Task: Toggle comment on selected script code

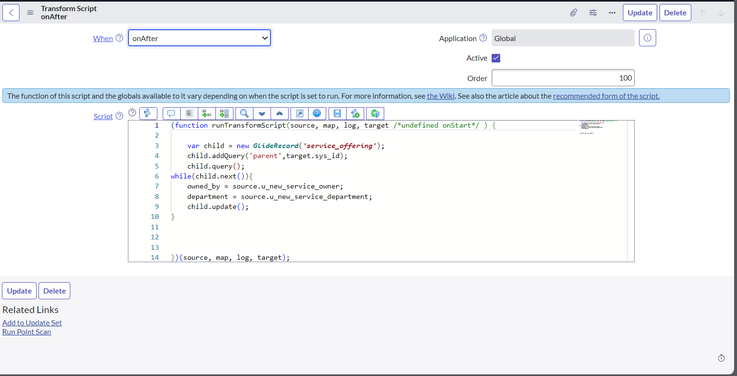Action: 171,113
